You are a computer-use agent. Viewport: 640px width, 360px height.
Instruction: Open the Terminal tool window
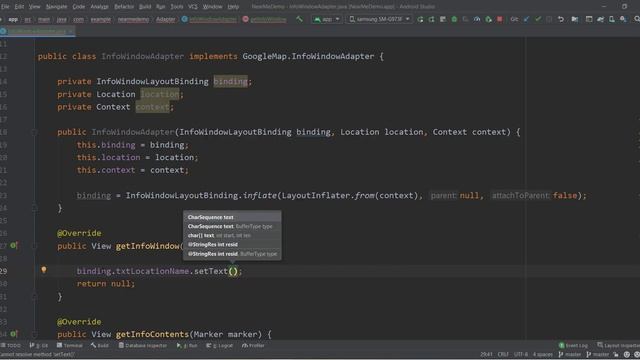pyautogui.click(x=70, y=345)
